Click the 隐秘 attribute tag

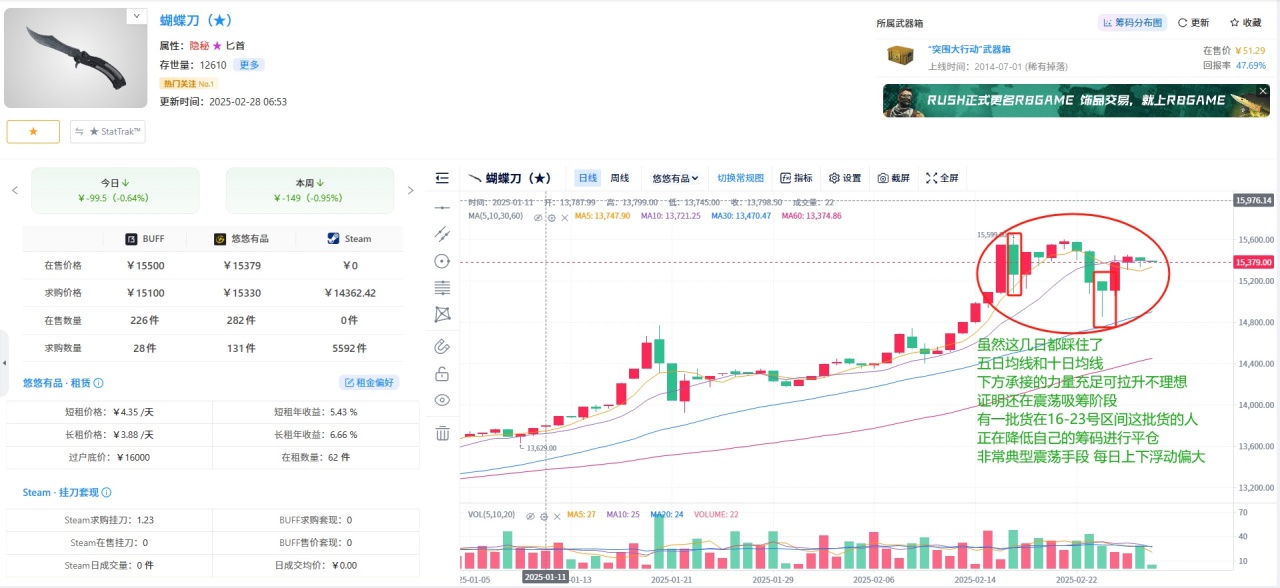[x=198, y=46]
